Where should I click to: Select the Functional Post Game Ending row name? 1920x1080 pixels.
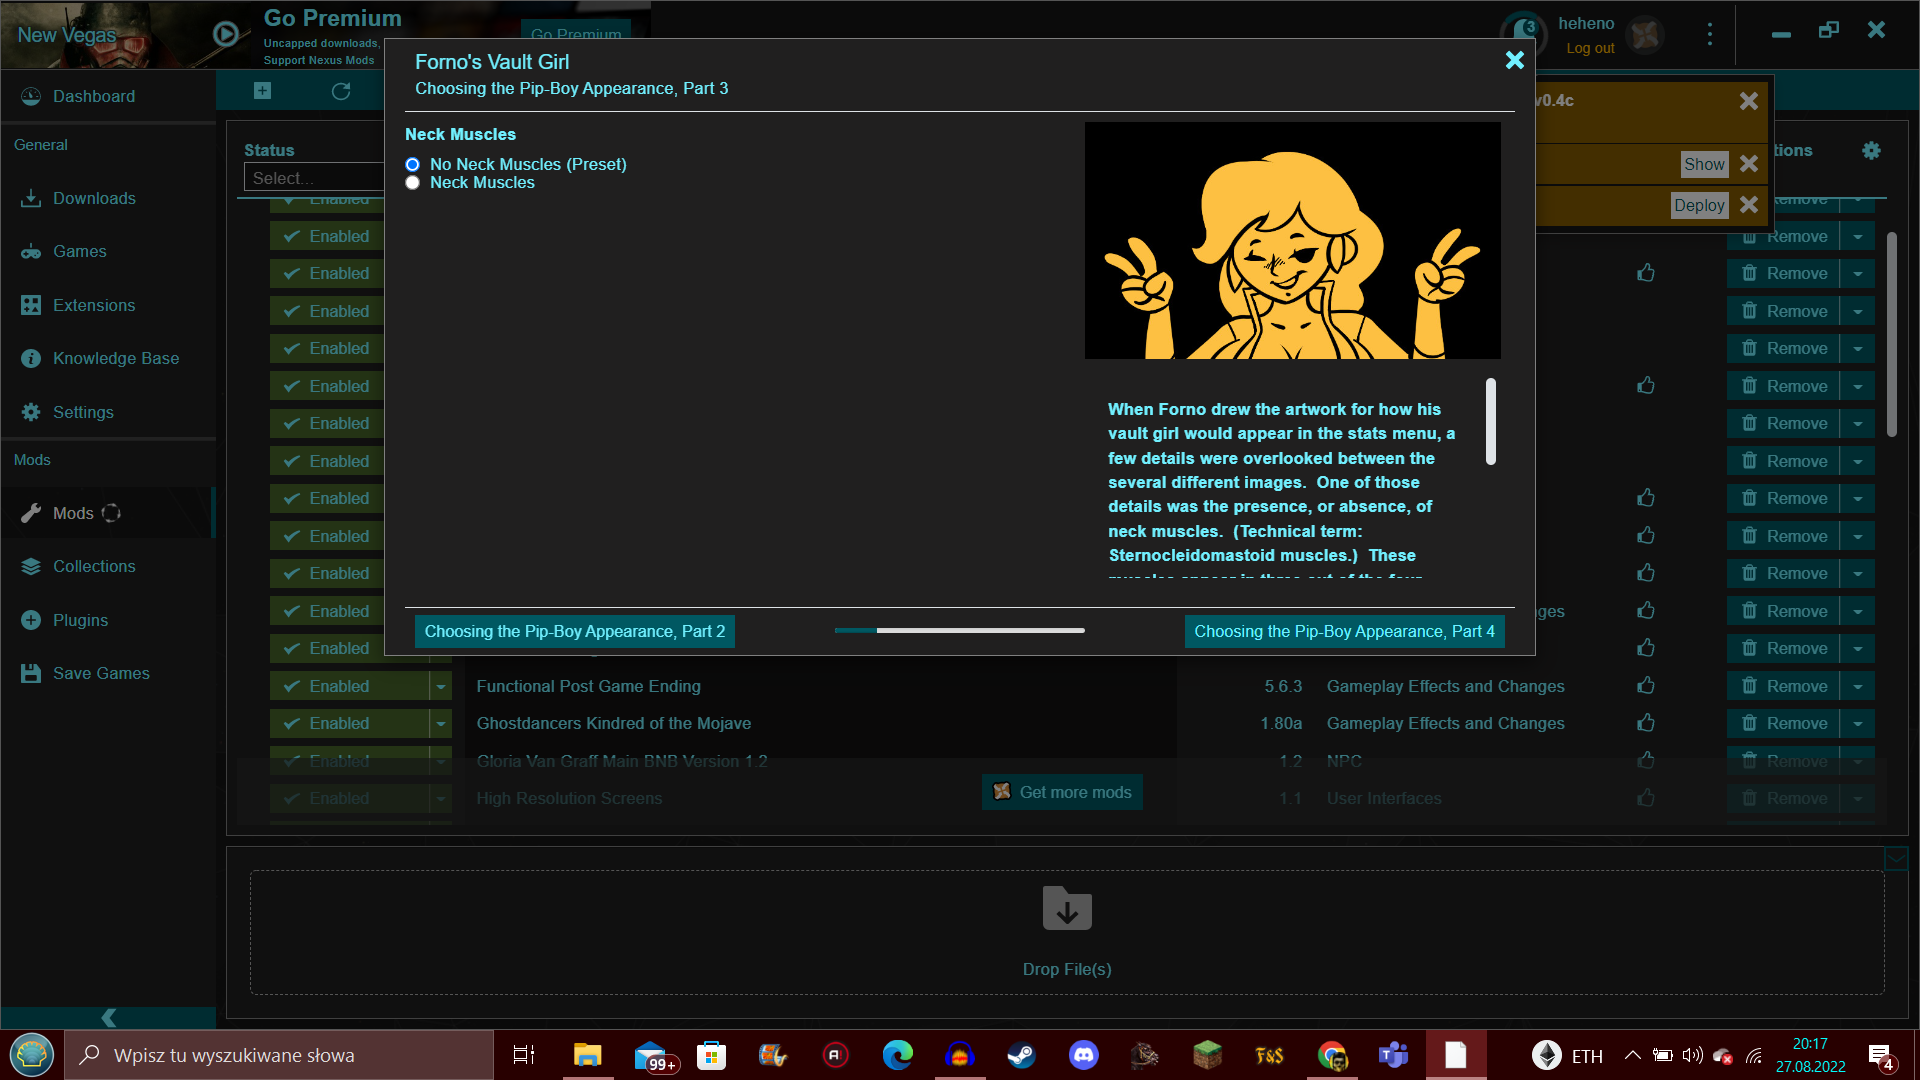pos(588,686)
